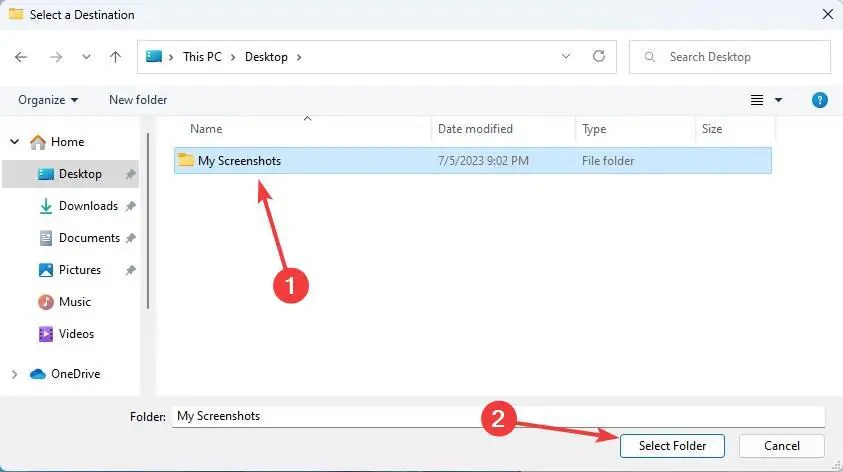Expand the OneDrive tree node

(x=15, y=374)
